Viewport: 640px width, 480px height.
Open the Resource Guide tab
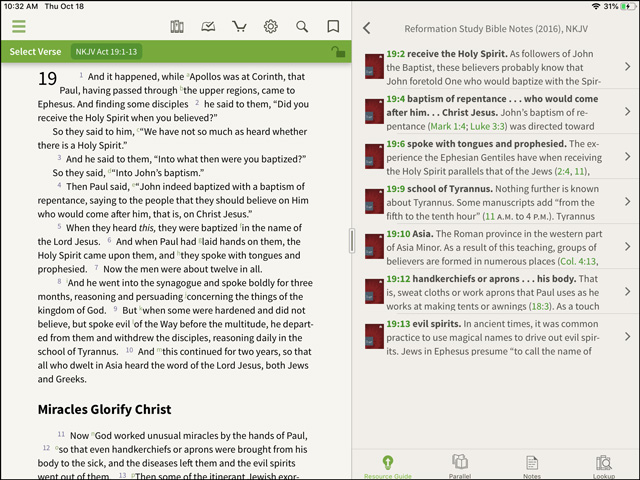(388, 467)
